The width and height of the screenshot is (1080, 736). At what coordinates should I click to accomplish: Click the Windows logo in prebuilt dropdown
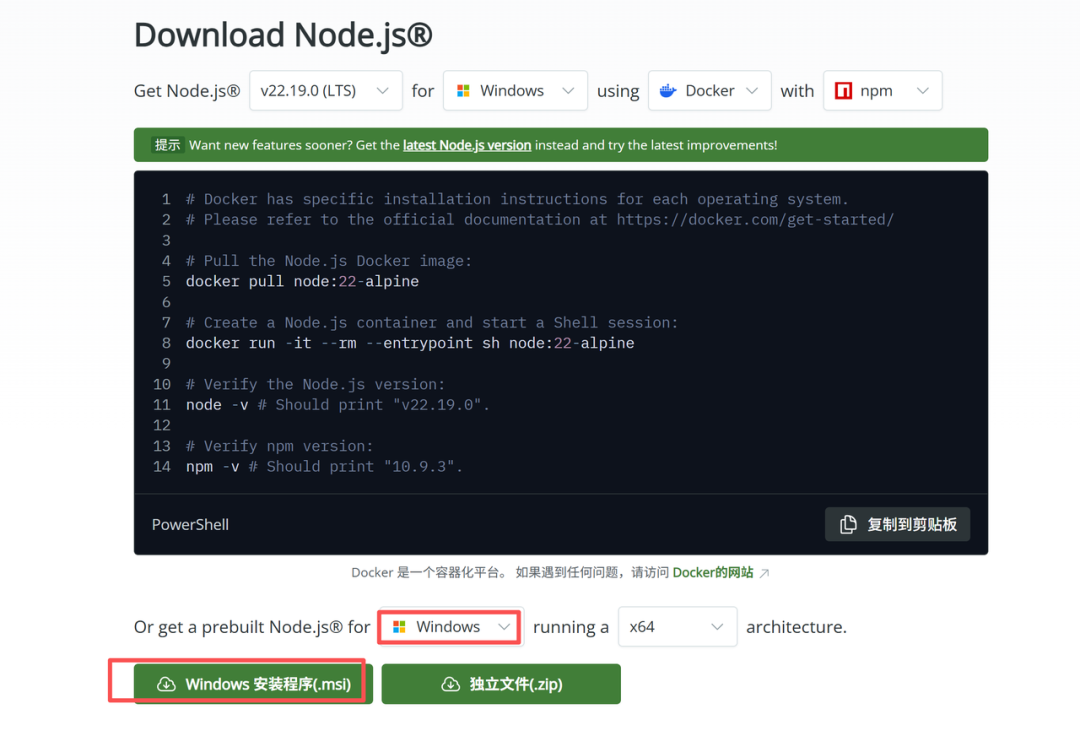pyautogui.click(x=399, y=627)
